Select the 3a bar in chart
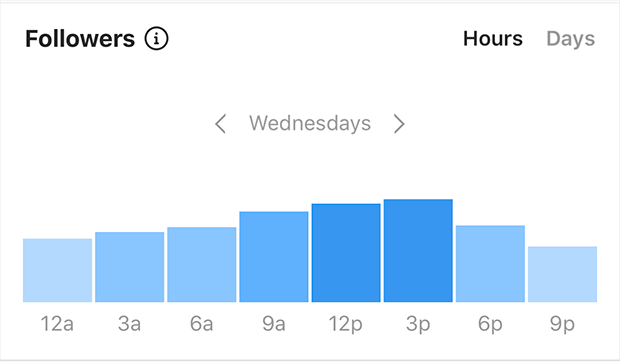The height and width of the screenshot is (362, 620). tap(130, 267)
